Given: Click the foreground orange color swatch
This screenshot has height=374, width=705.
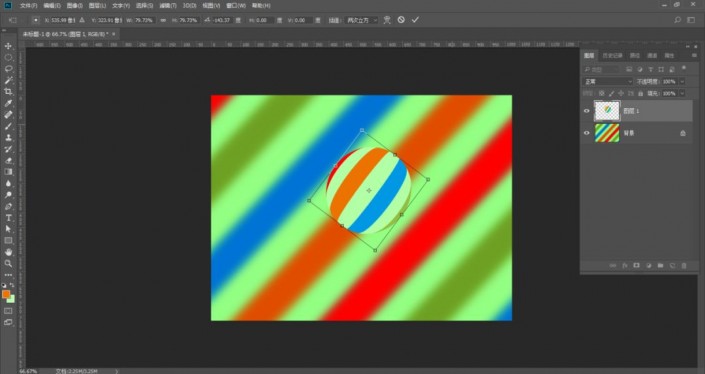Looking at the screenshot, I should click(x=6, y=294).
